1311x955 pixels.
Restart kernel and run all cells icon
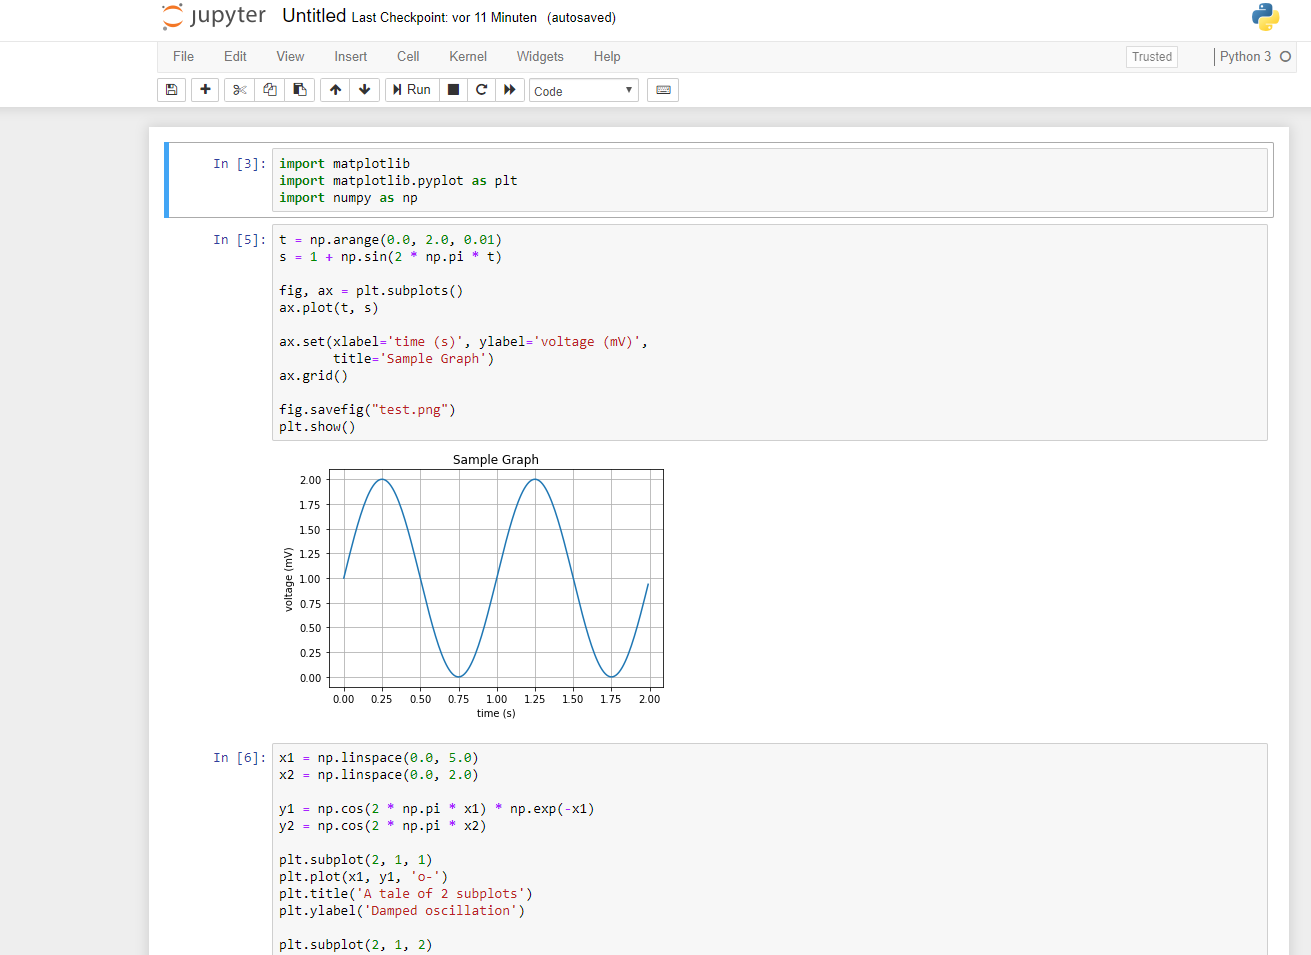510,89
